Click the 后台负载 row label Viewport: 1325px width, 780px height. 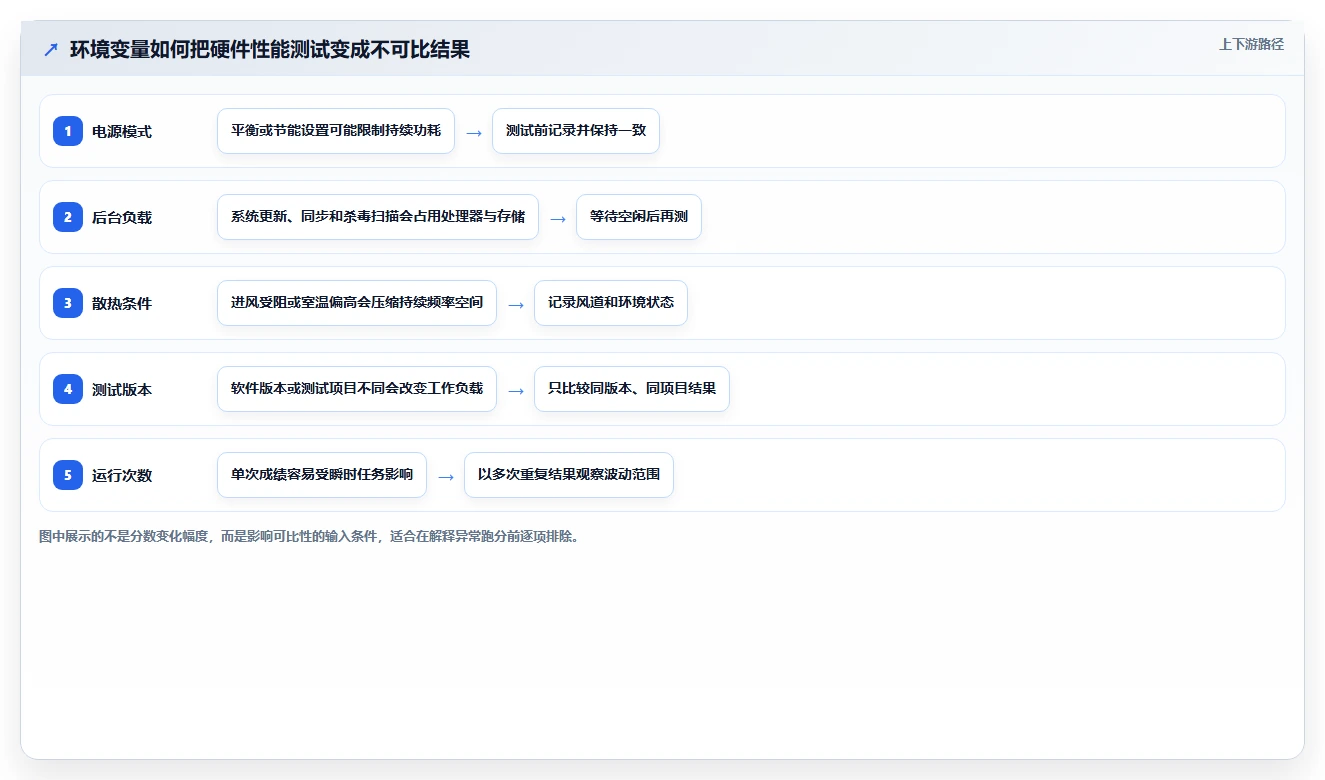[x=122, y=217]
